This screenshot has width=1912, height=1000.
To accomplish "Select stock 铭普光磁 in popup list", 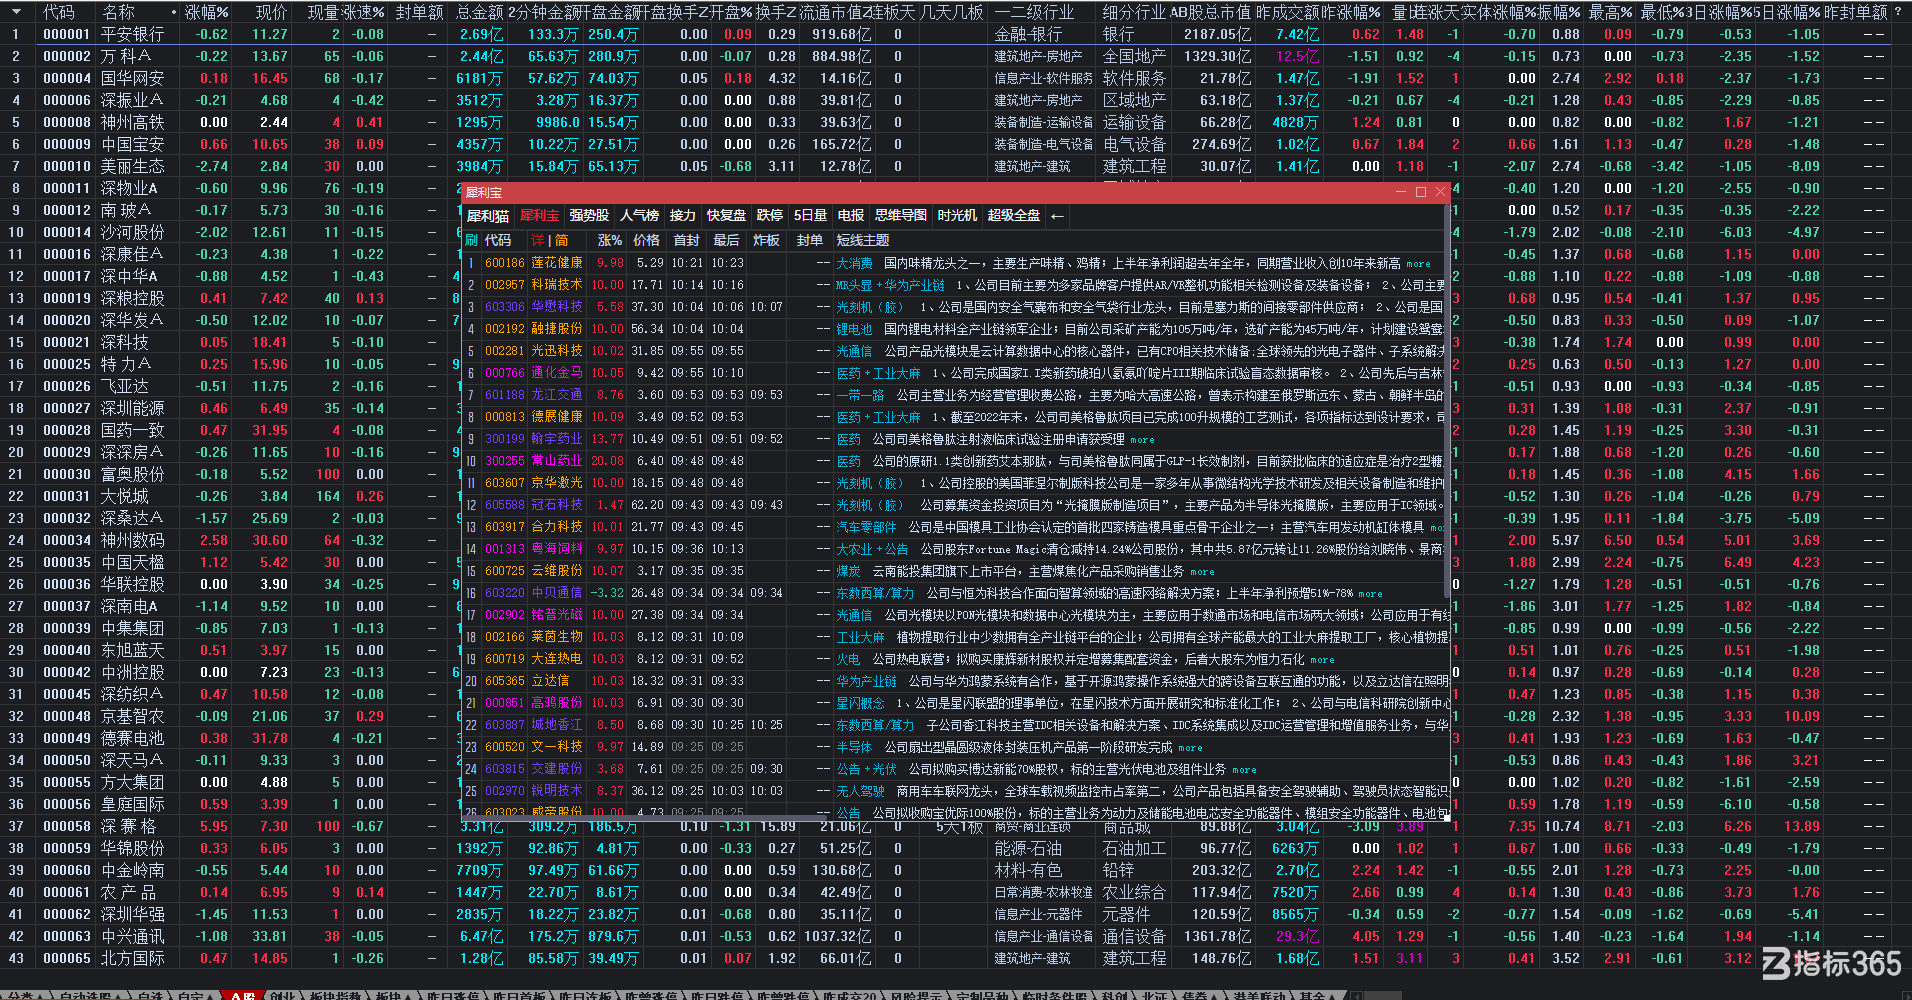I will tap(556, 615).
